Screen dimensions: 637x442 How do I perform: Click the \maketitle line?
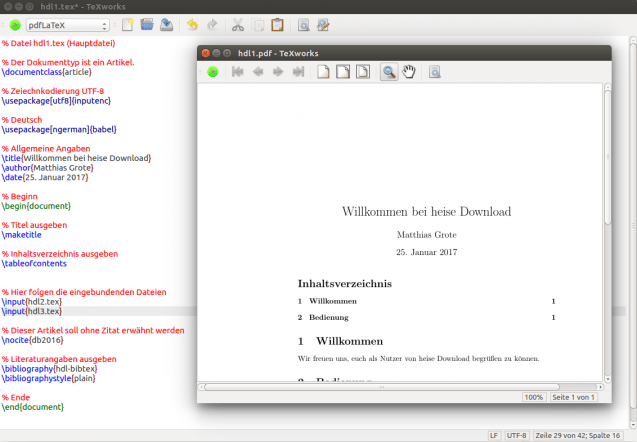tap(22, 235)
